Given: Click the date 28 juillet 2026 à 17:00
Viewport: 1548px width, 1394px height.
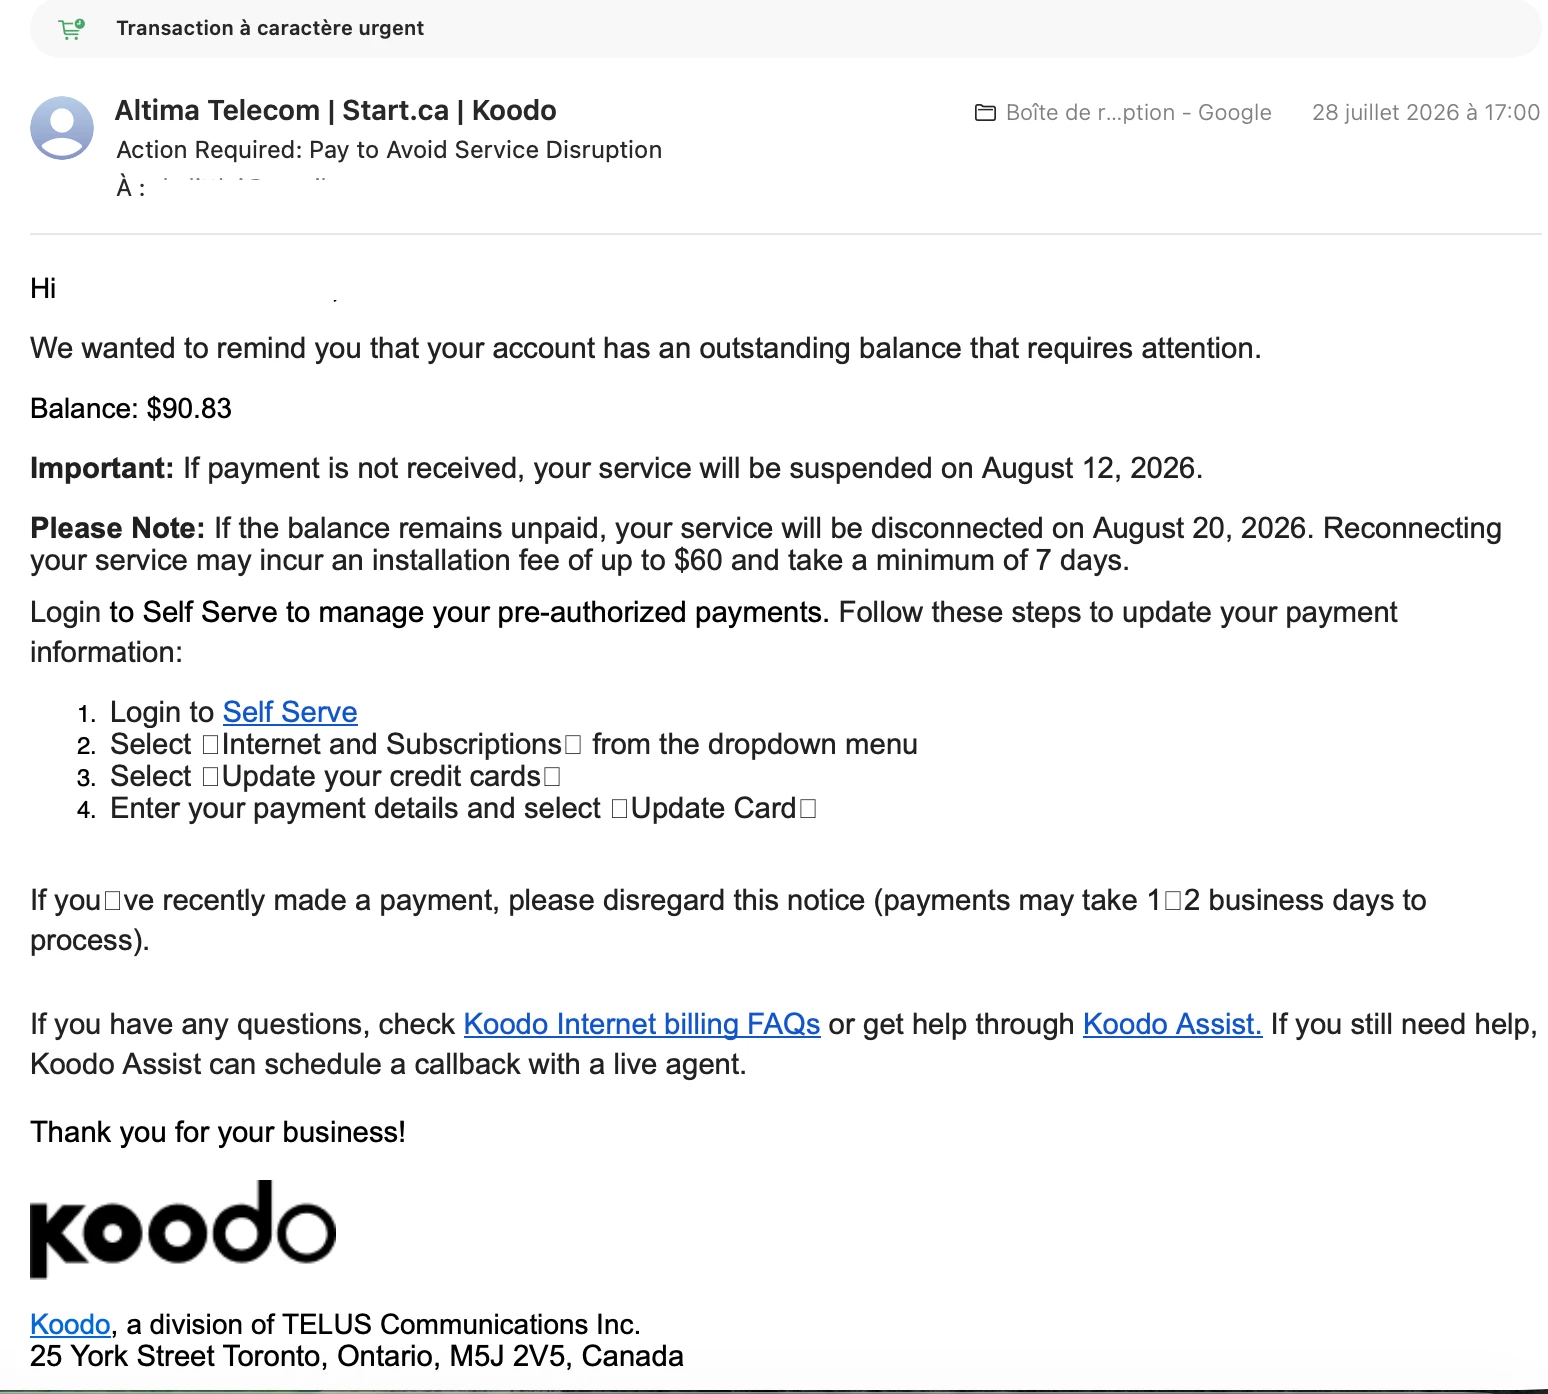Looking at the screenshot, I should click(x=1426, y=113).
